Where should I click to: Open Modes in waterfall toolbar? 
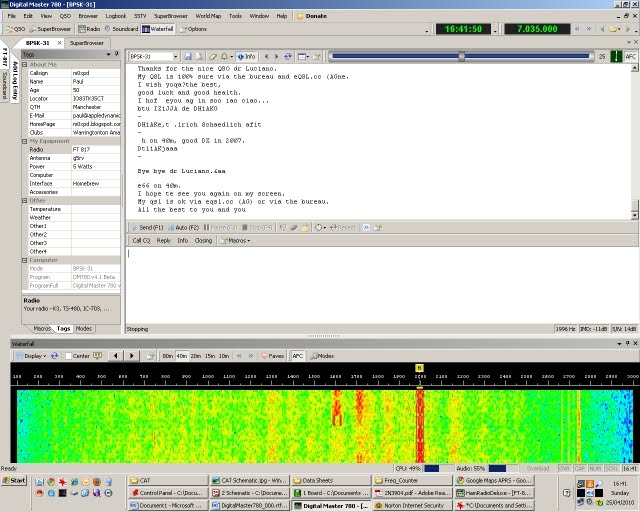[322, 356]
